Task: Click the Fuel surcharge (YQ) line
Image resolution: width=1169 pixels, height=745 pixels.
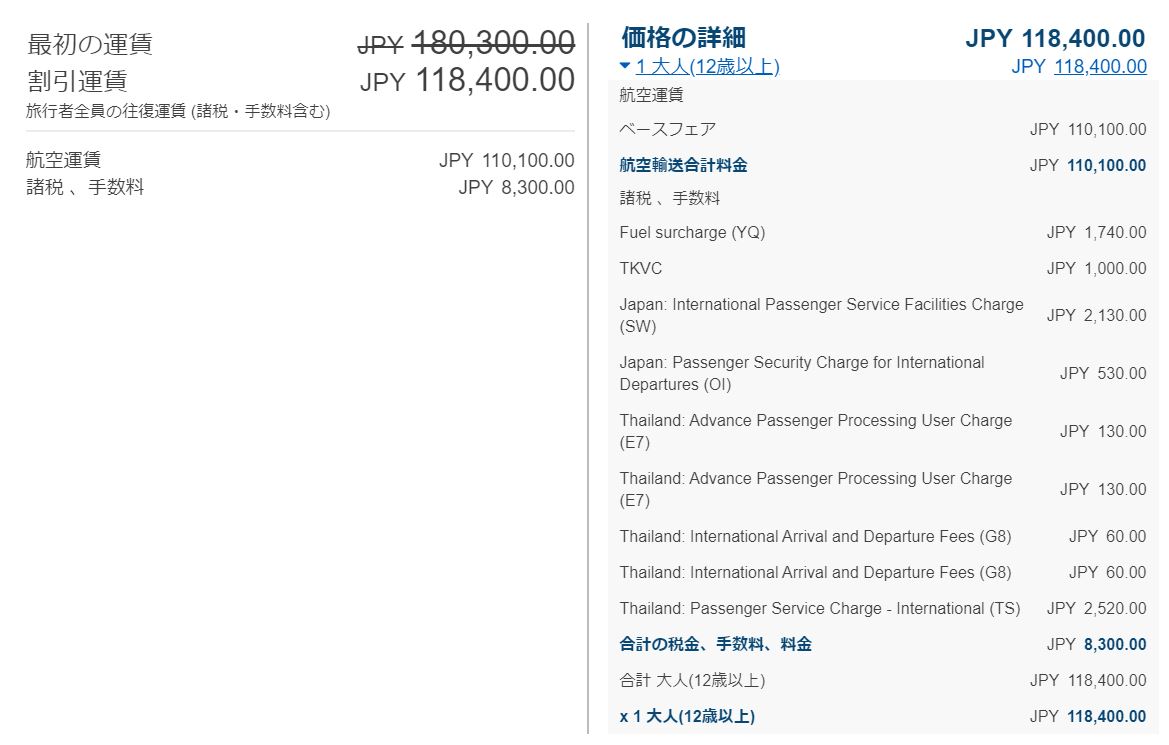Action: click(883, 233)
